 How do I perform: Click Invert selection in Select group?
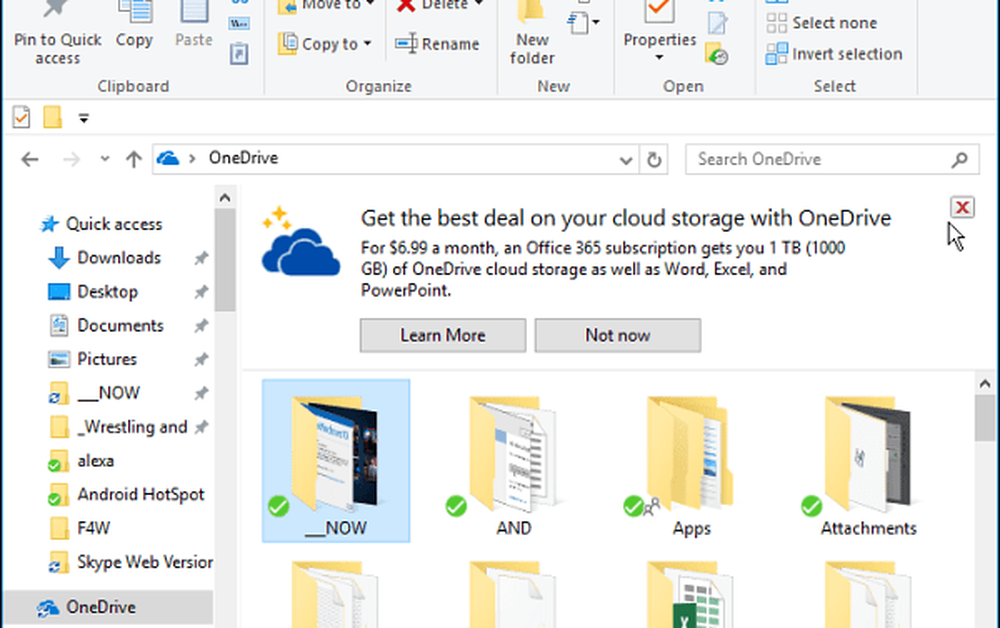click(x=834, y=54)
